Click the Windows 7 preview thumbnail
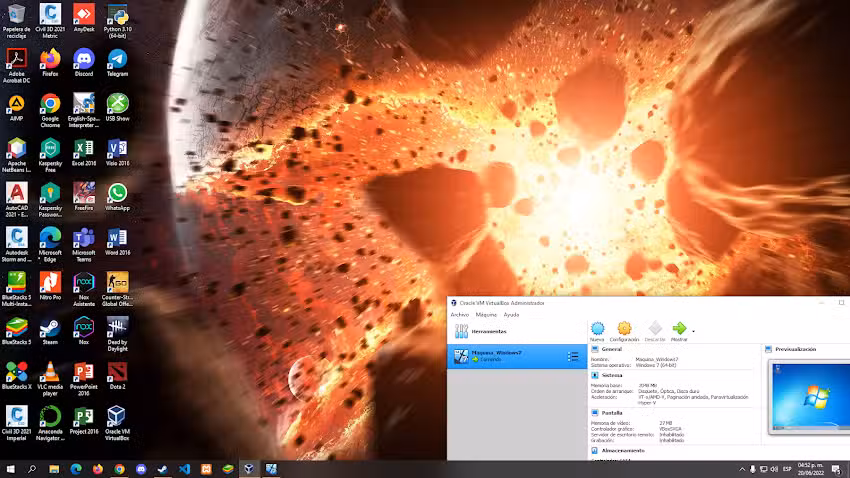Screen dimensions: 850x478 [810, 395]
